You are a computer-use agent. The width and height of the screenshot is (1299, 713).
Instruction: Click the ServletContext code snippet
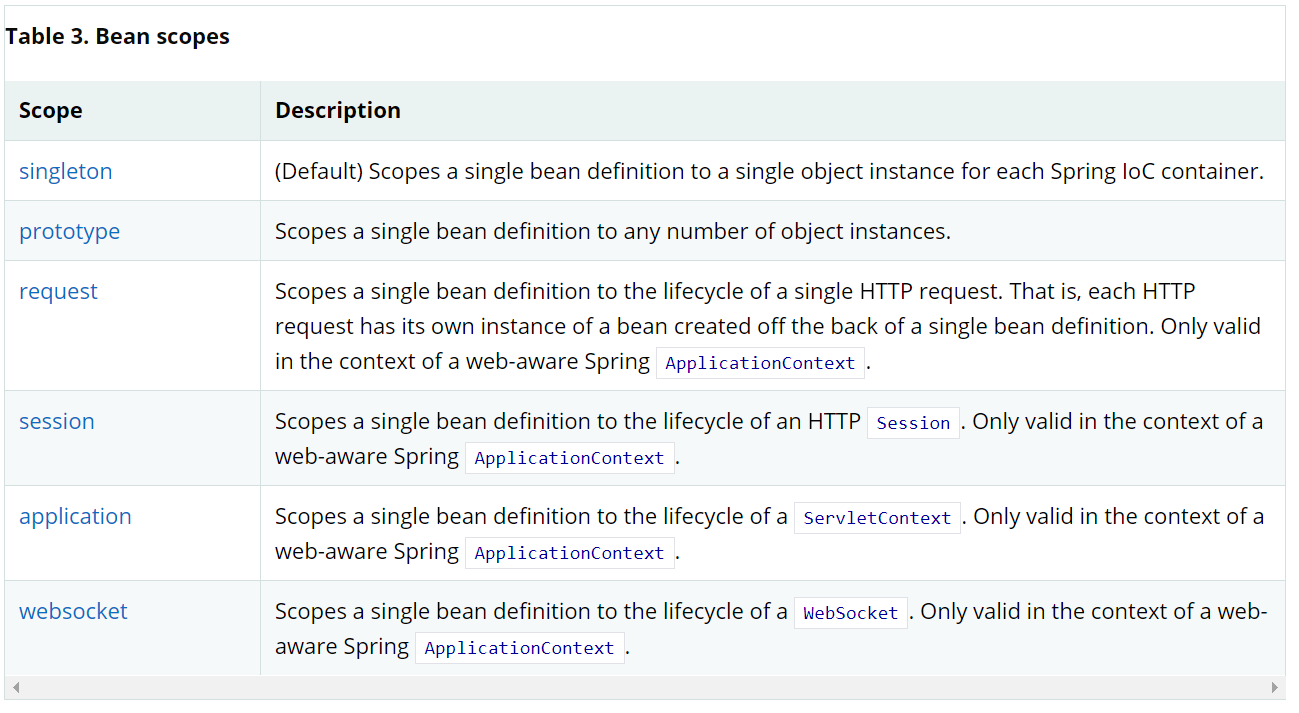point(877,518)
